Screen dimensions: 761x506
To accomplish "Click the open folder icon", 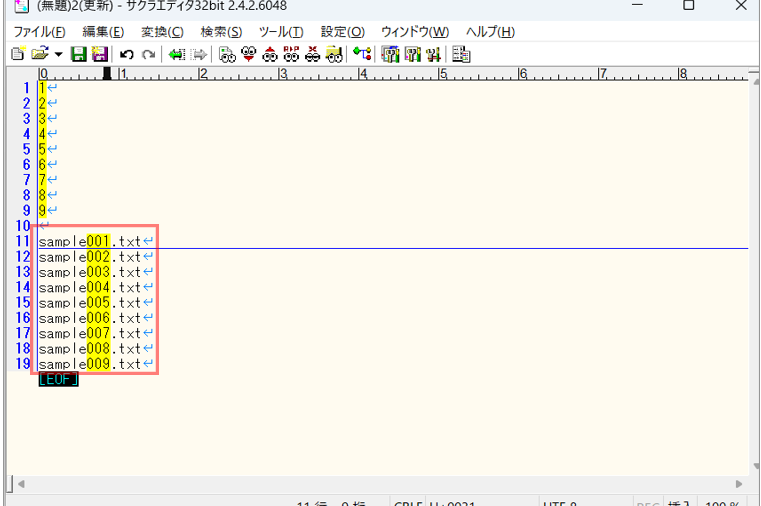I will click(39, 54).
